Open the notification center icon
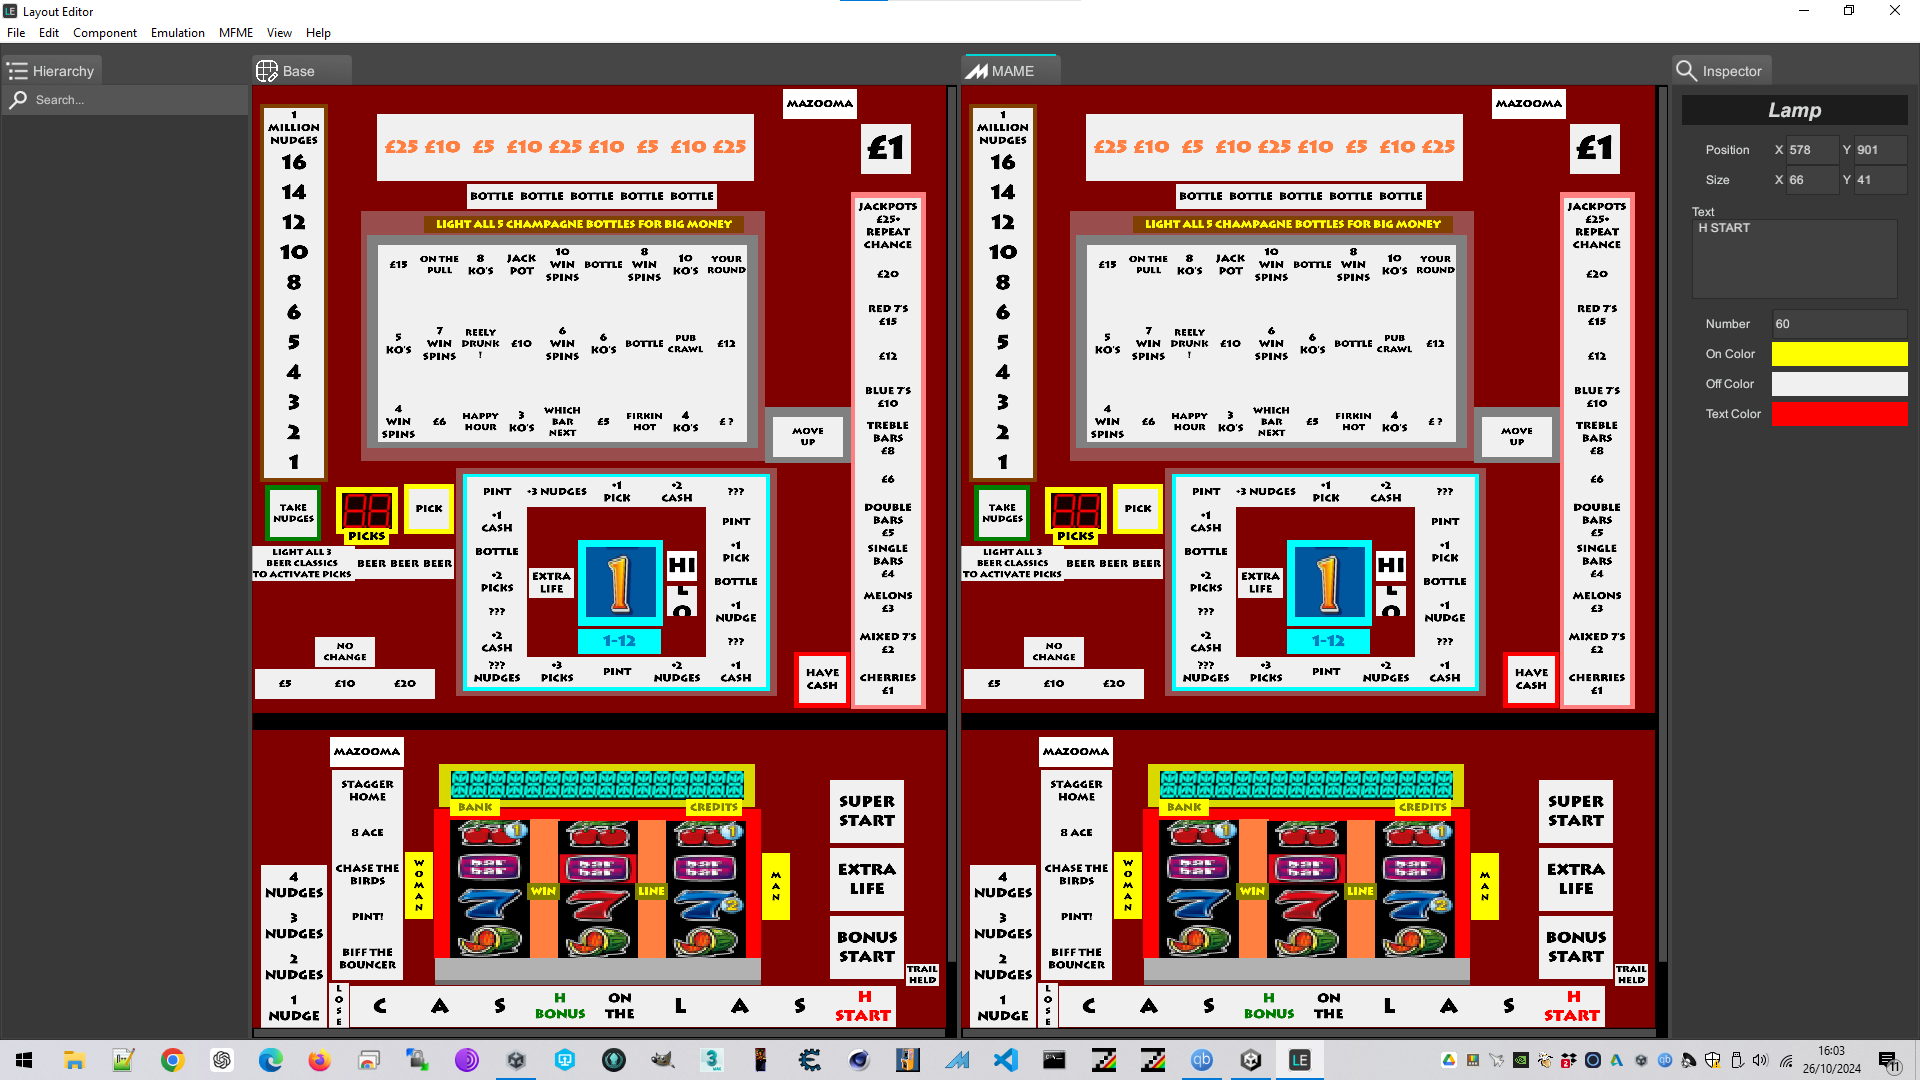Viewport: 1920px width, 1080px height. click(x=1889, y=1061)
